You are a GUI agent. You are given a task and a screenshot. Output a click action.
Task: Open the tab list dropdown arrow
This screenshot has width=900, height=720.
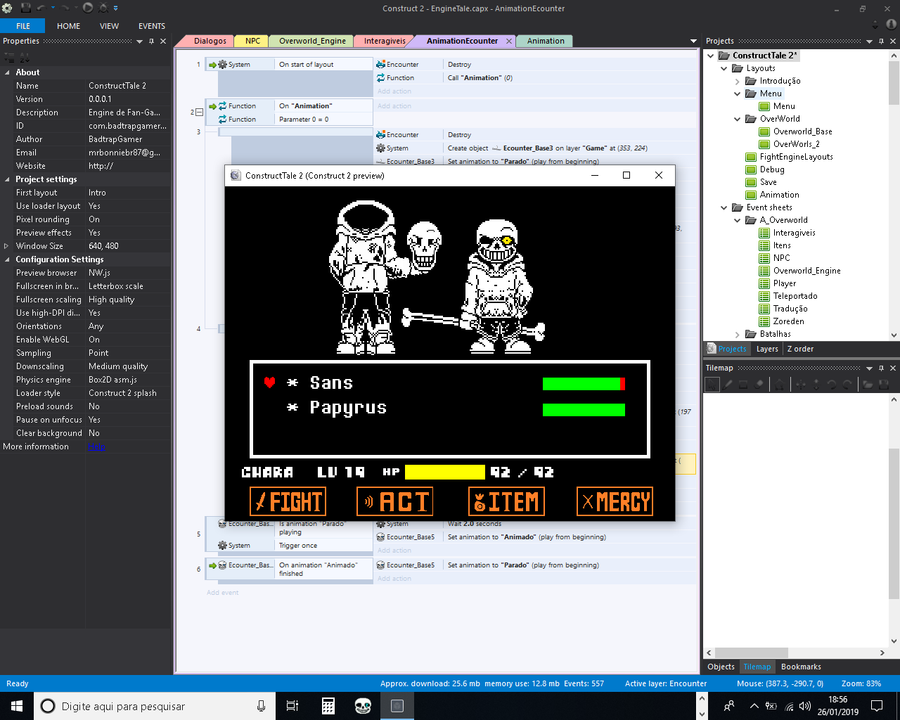[693, 41]
